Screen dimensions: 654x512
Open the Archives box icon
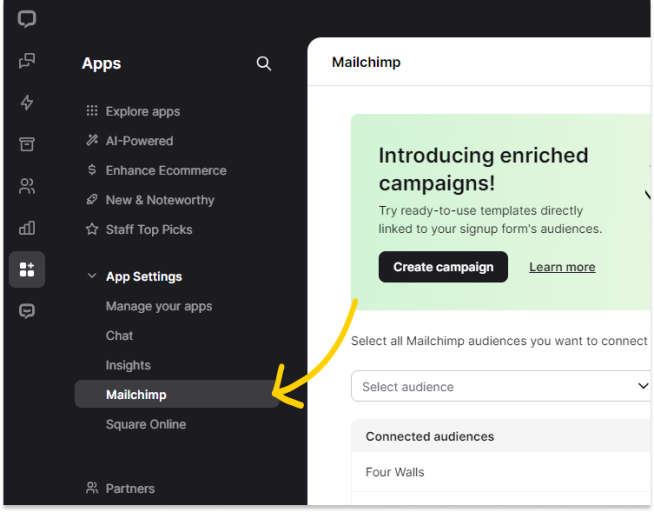pyautogui.click(x=27, y=144)
